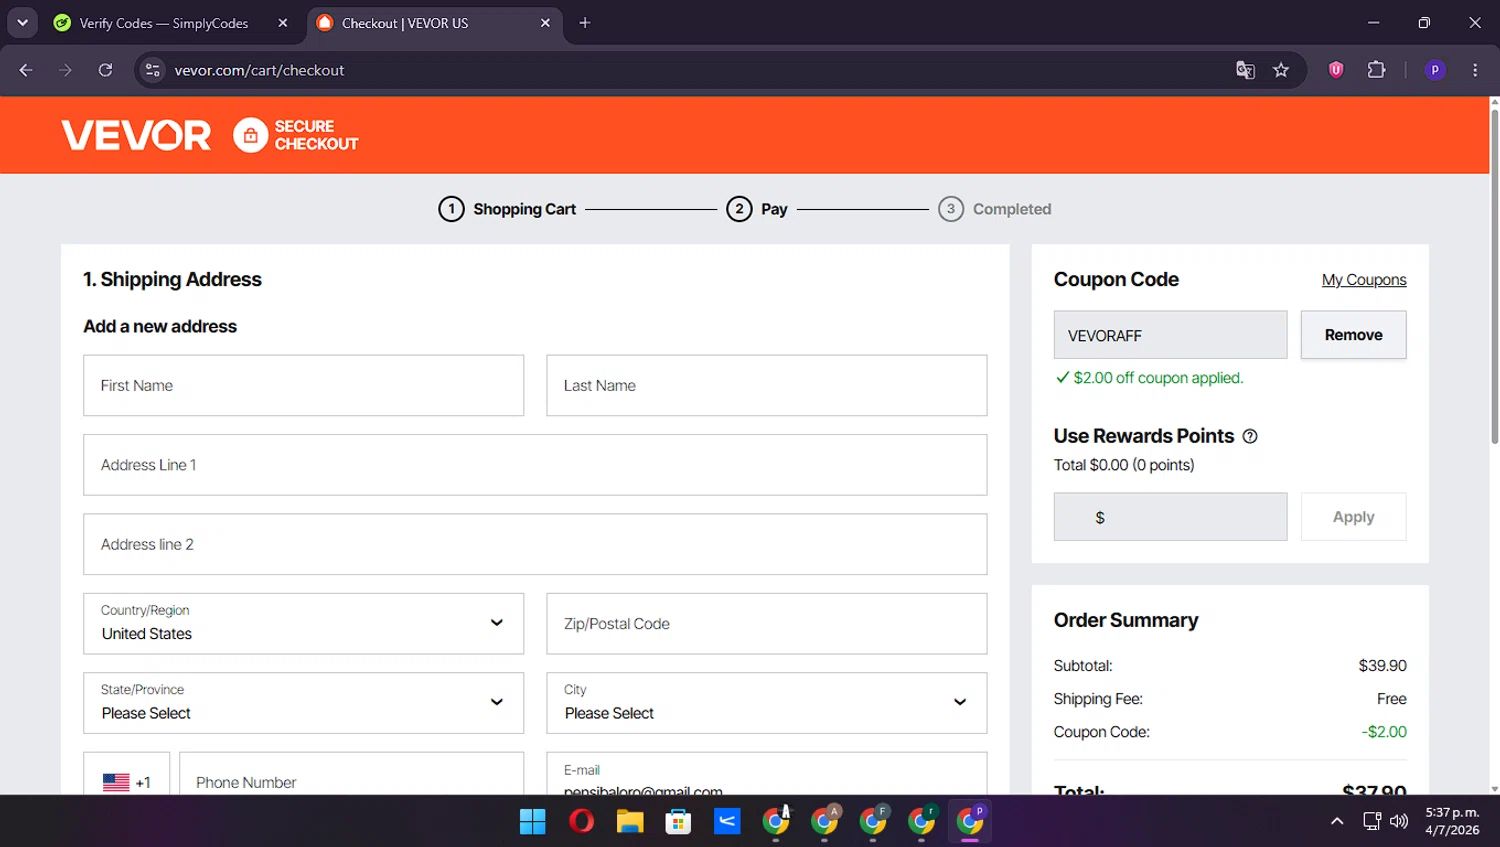View site information icon in address bar

tap(153, 70)
